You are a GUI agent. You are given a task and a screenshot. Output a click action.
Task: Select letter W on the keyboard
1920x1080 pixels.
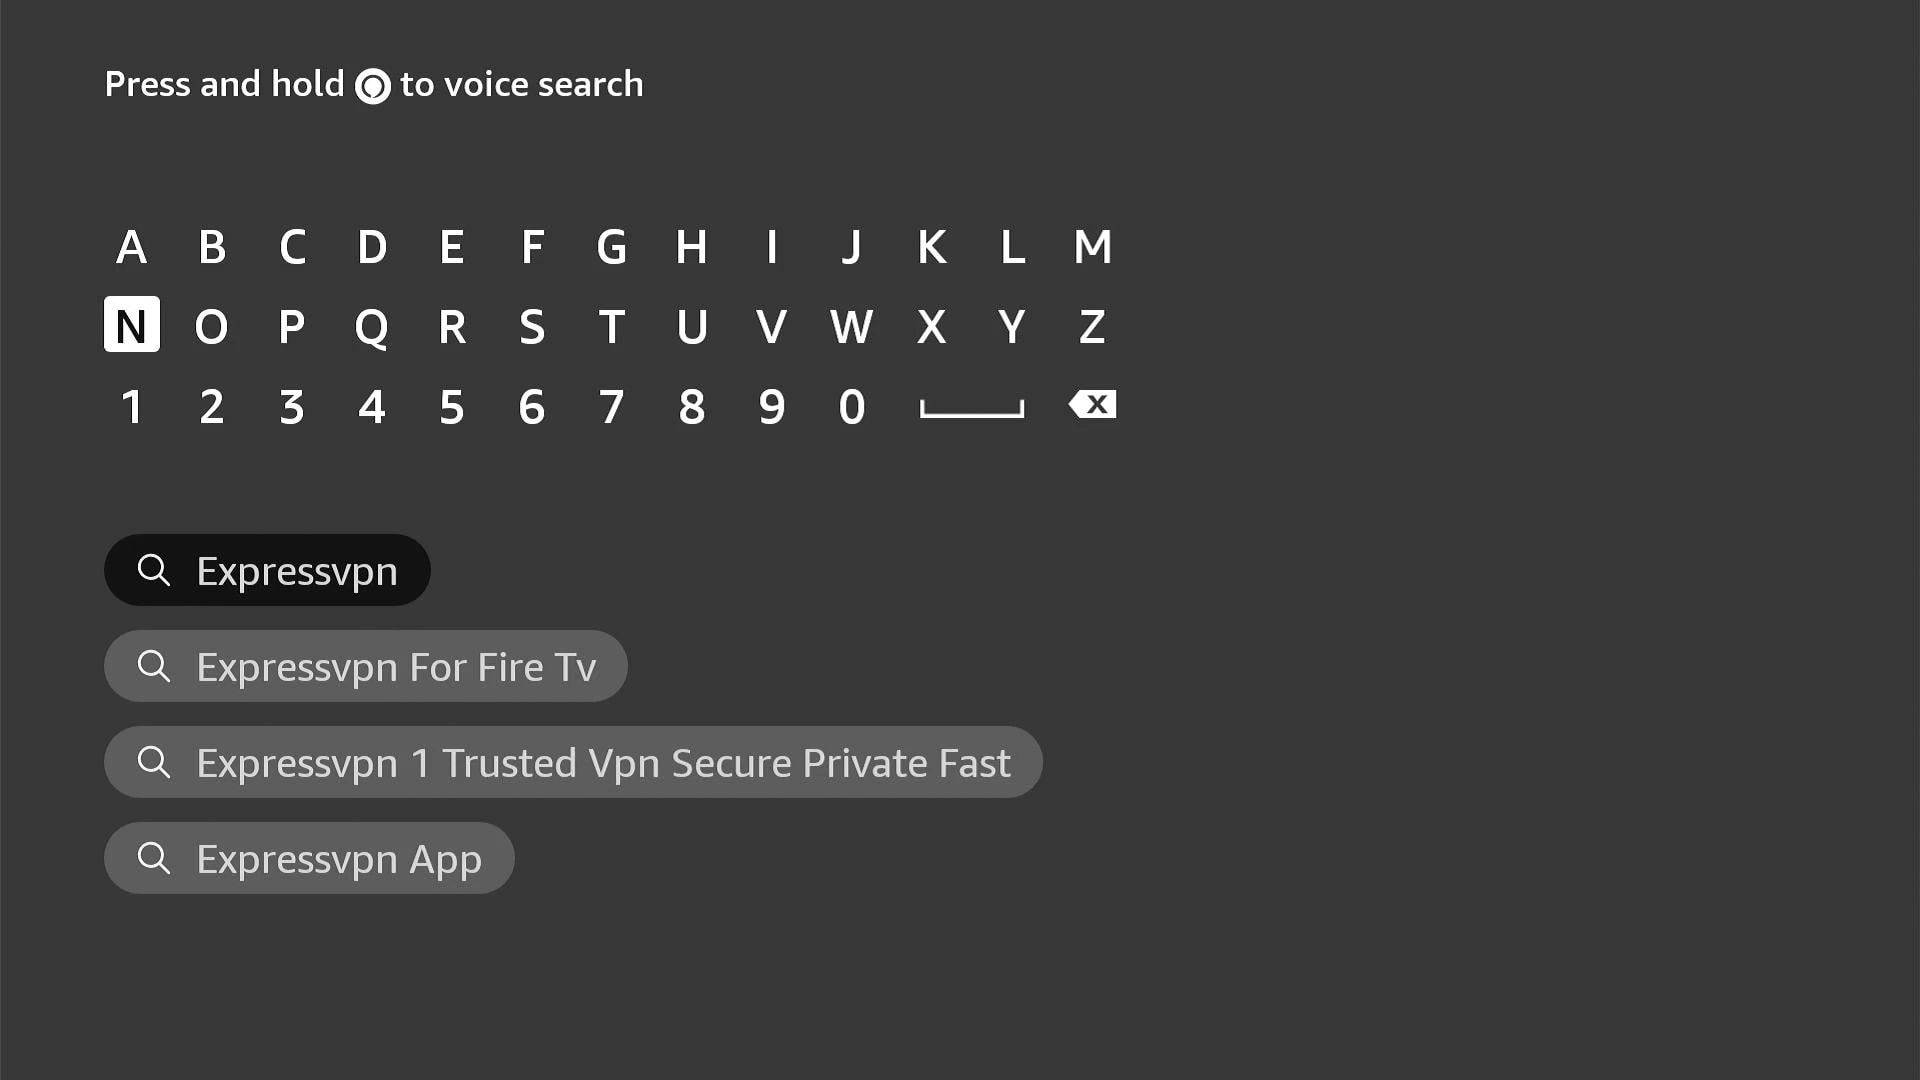(851, 326)
